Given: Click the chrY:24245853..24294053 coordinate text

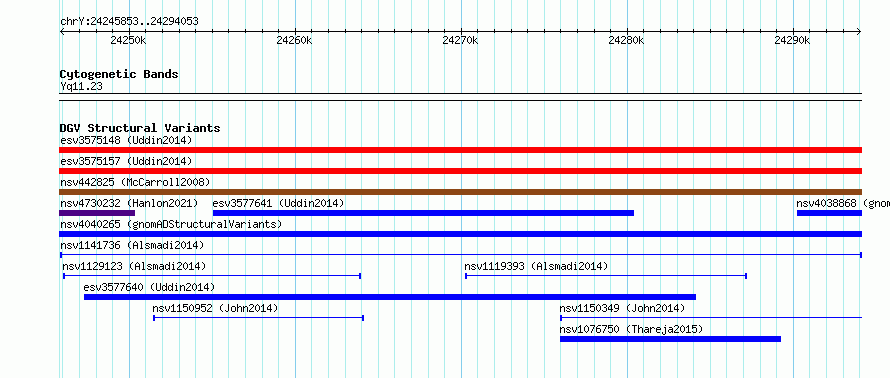Looking at the screenshot, I should coord(129,21).
